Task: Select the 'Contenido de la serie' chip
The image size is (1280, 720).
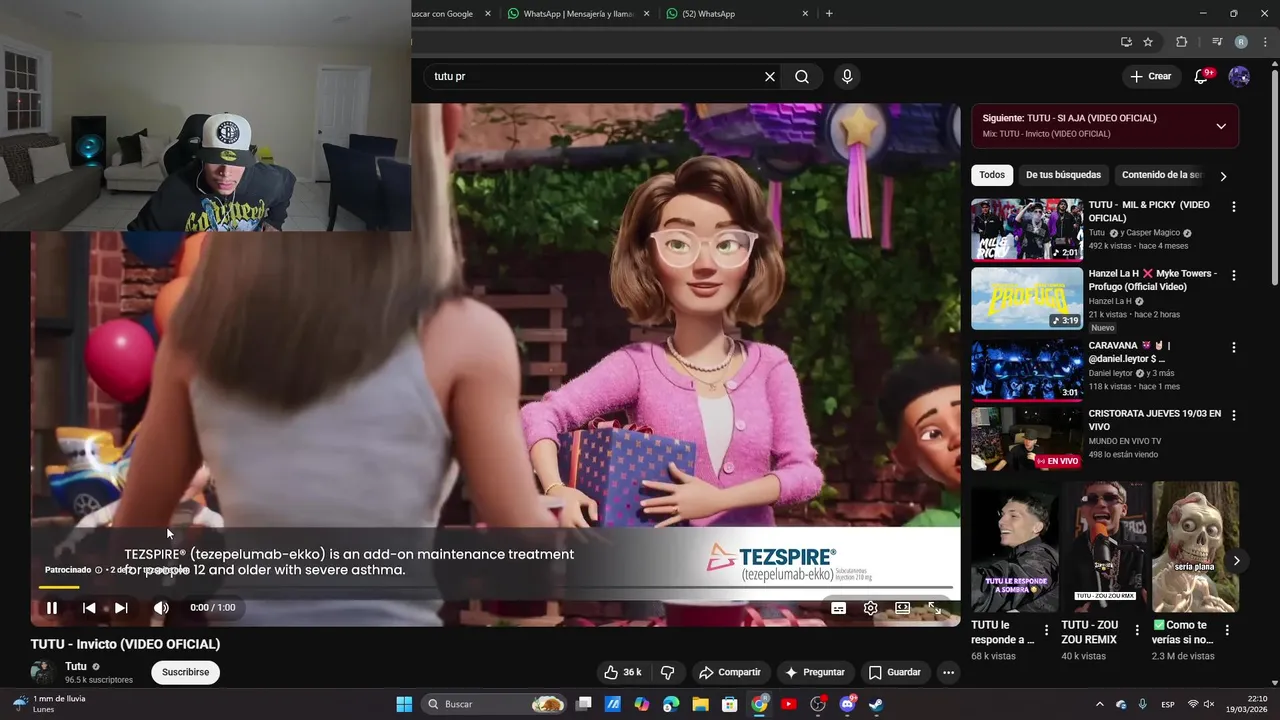Action: click(1161, 175)
